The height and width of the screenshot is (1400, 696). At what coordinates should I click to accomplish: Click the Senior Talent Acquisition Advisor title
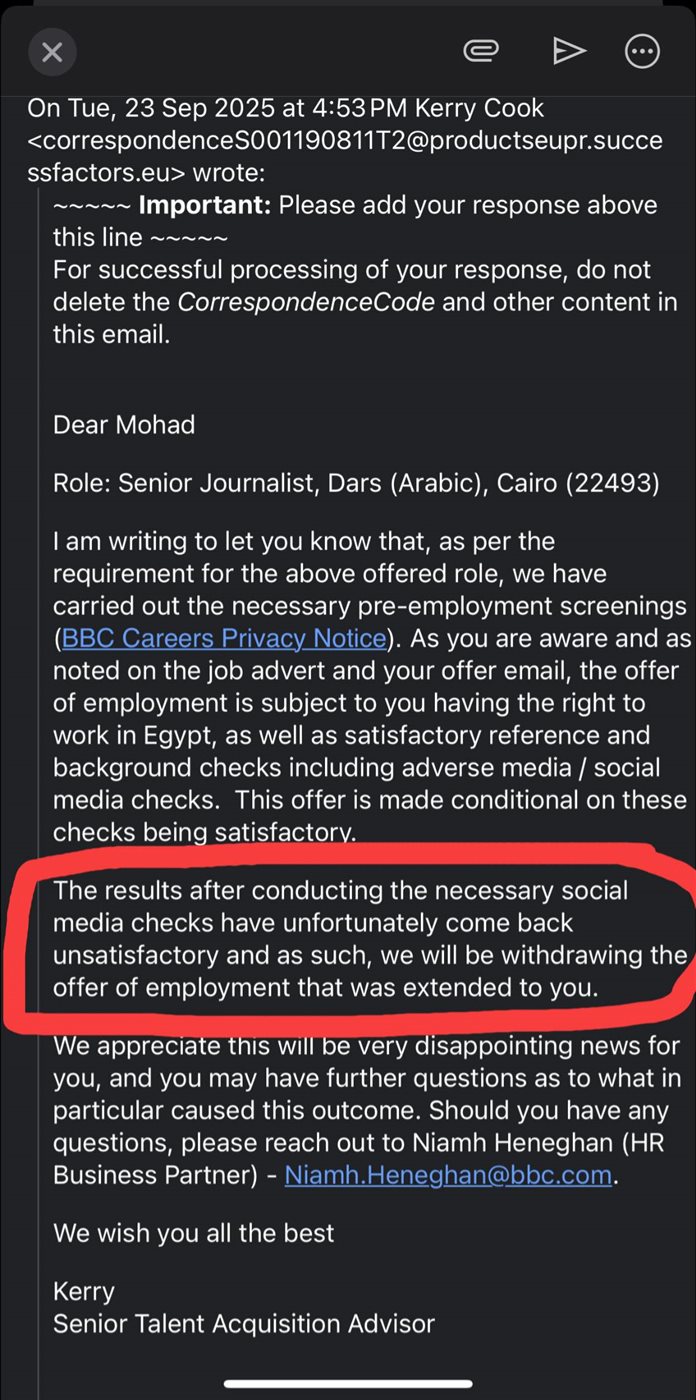[x=244, y=1324]
